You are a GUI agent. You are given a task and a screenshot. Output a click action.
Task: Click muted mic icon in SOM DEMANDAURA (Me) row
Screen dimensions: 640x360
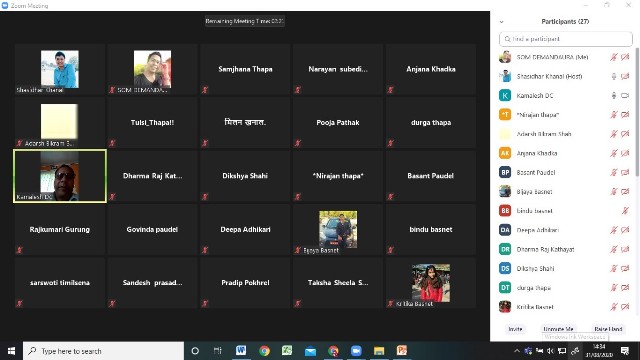613,57
